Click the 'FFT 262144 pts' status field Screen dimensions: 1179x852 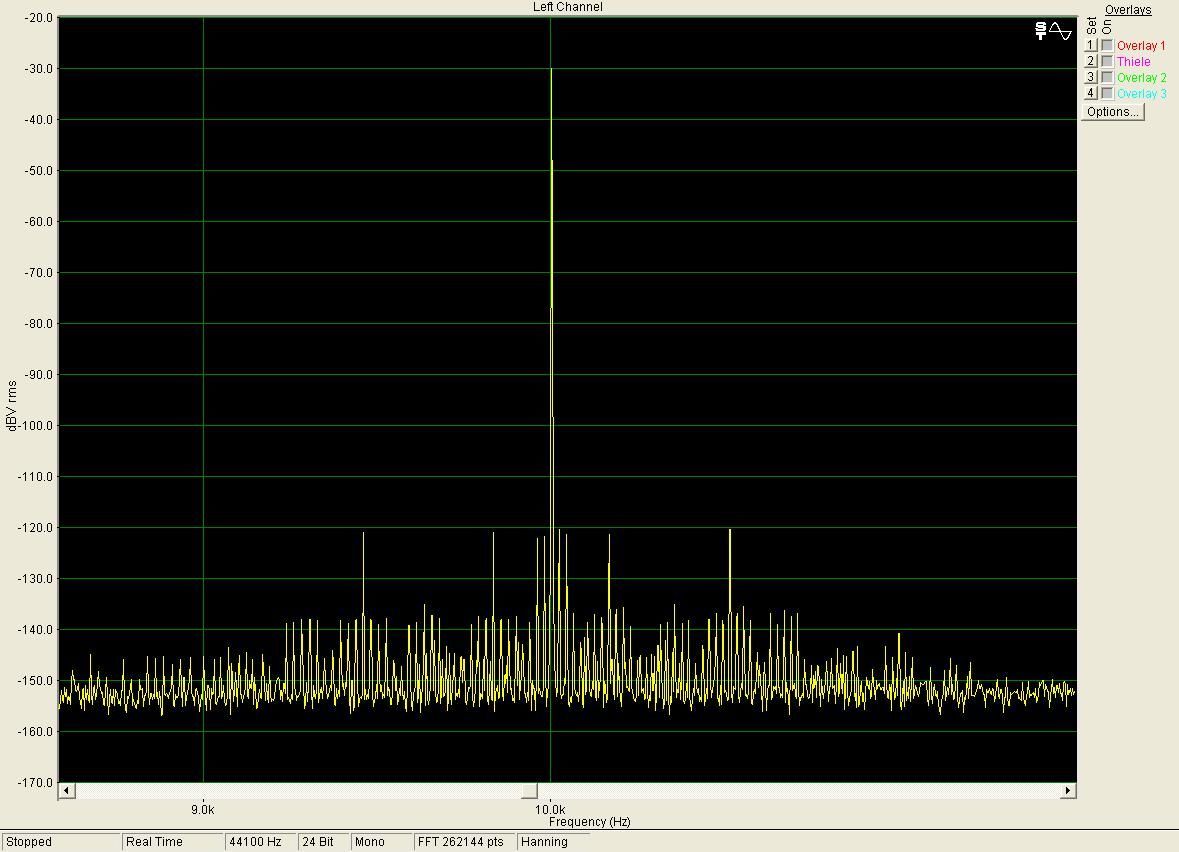click(465, 841)
